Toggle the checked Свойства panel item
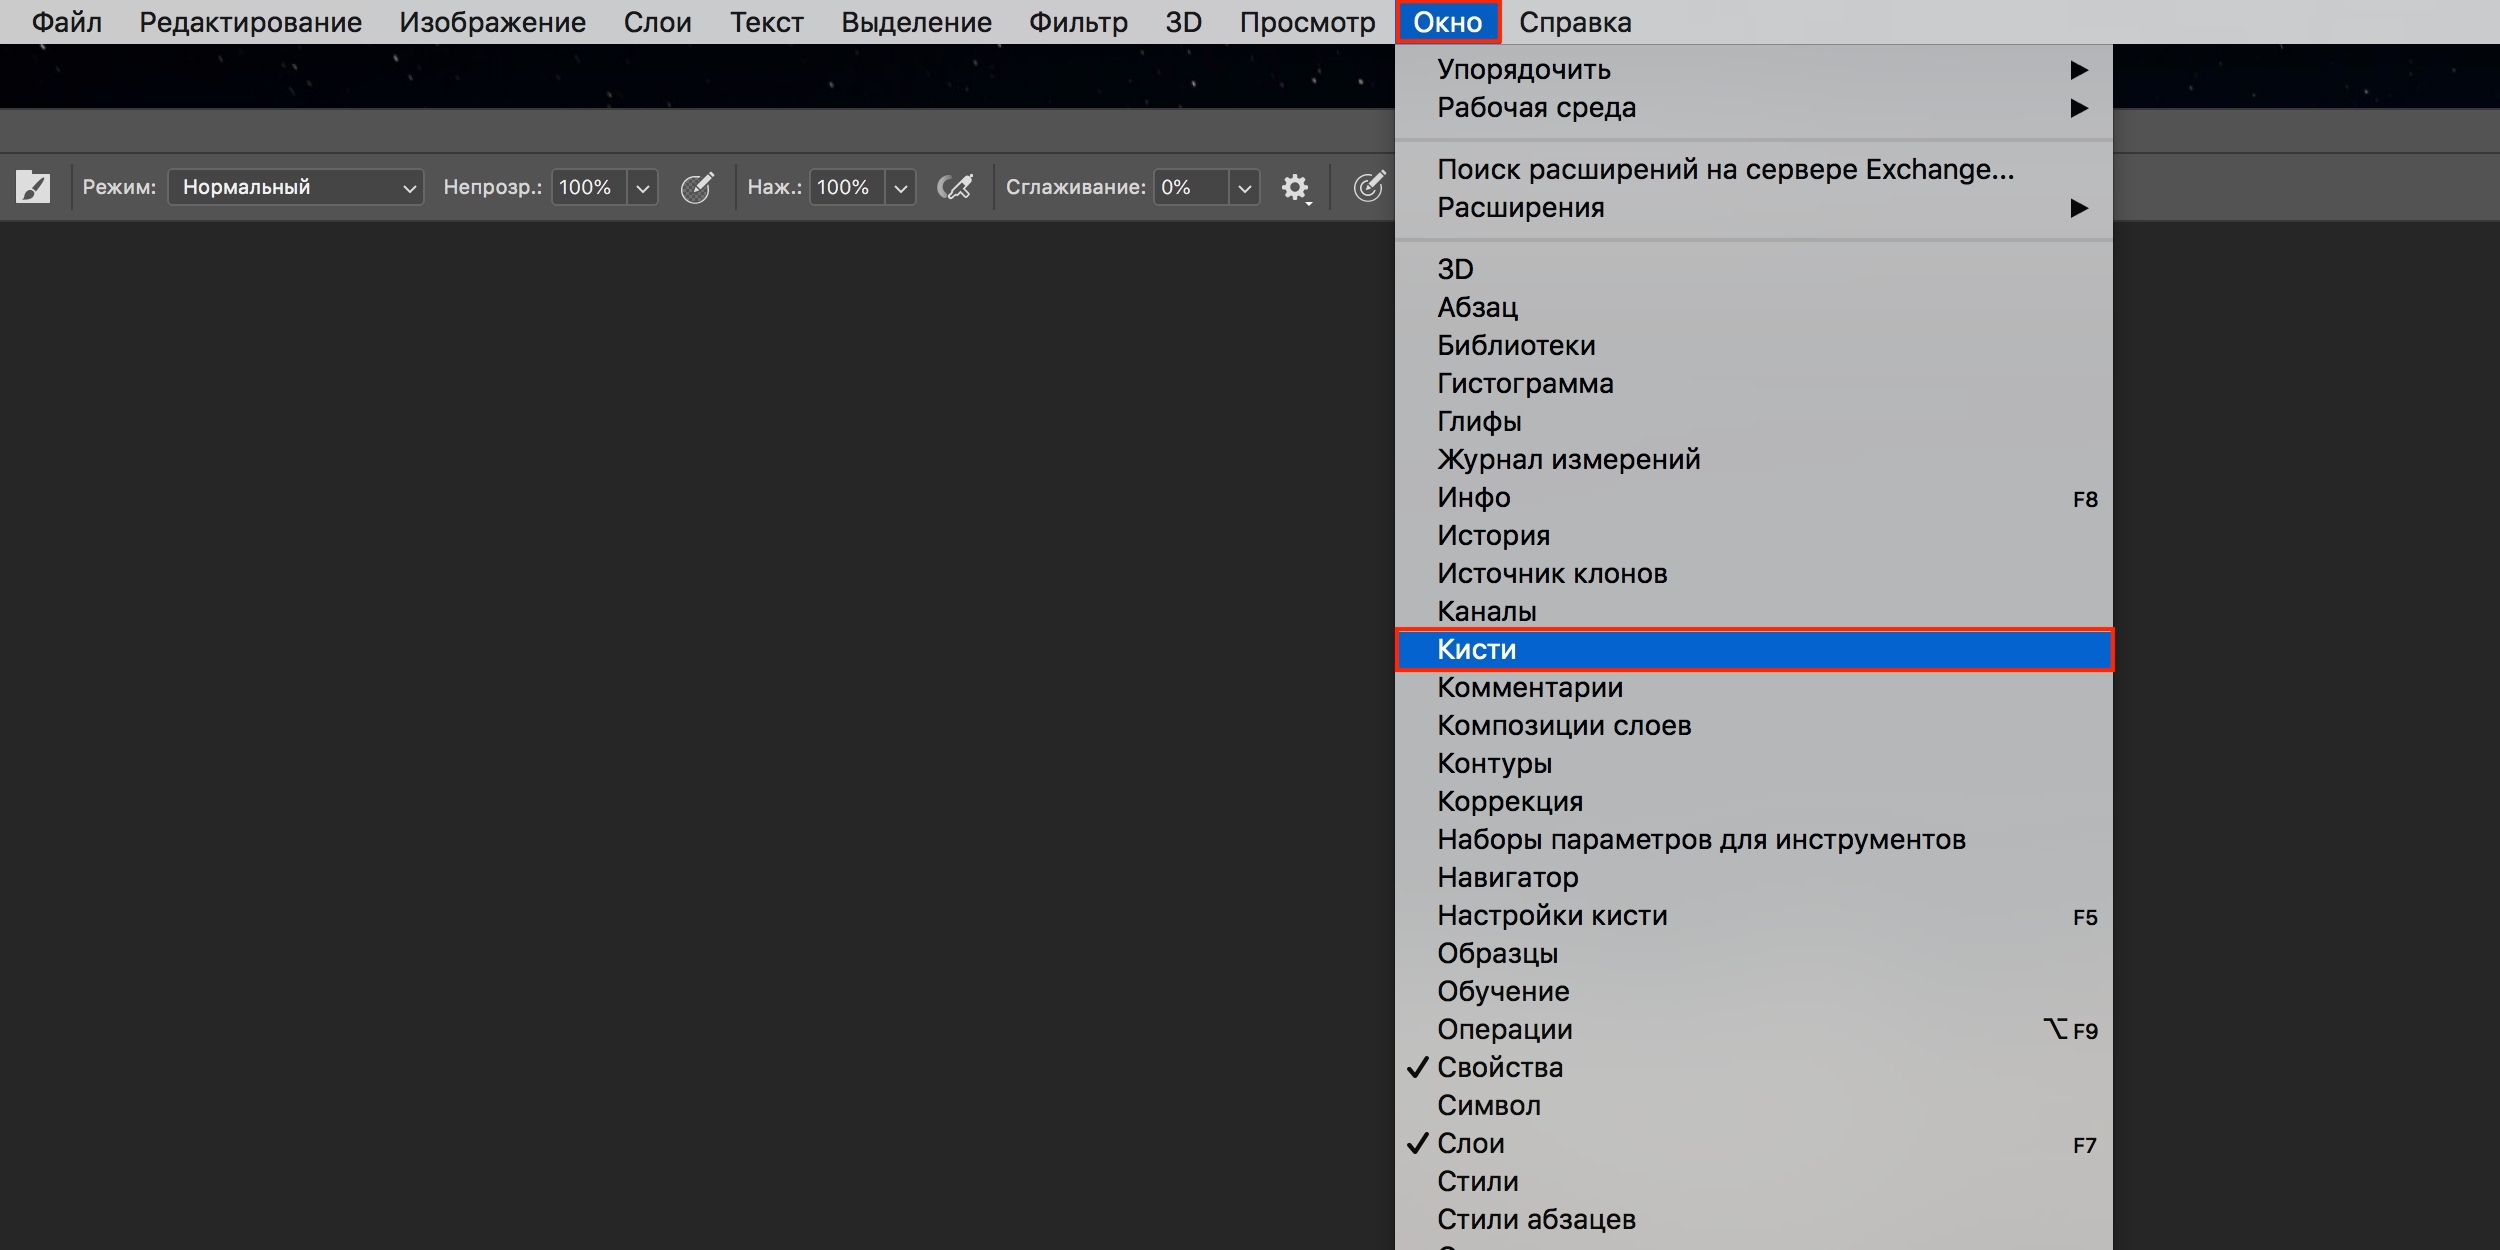2500x1250 pixels. tap(1499, 1067)
